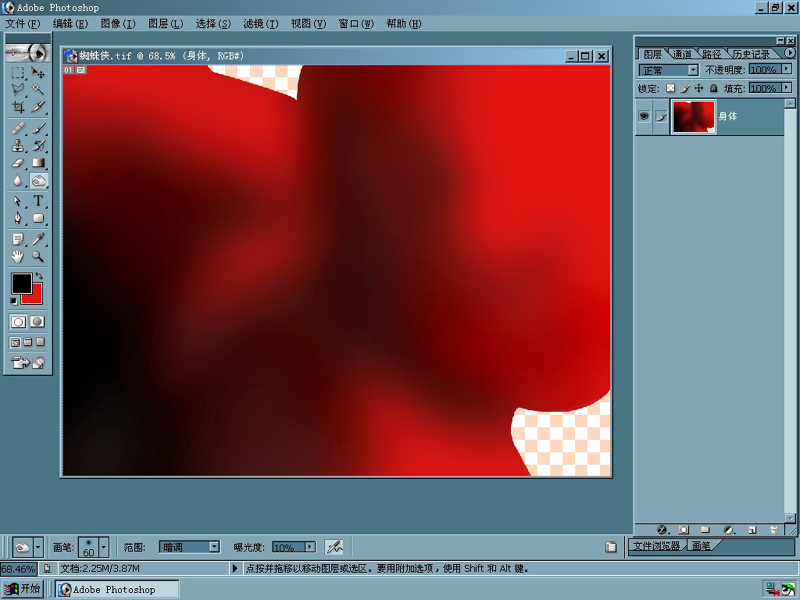
Task: Toggle airbrush option in options bar
Action: click(334, 547)
